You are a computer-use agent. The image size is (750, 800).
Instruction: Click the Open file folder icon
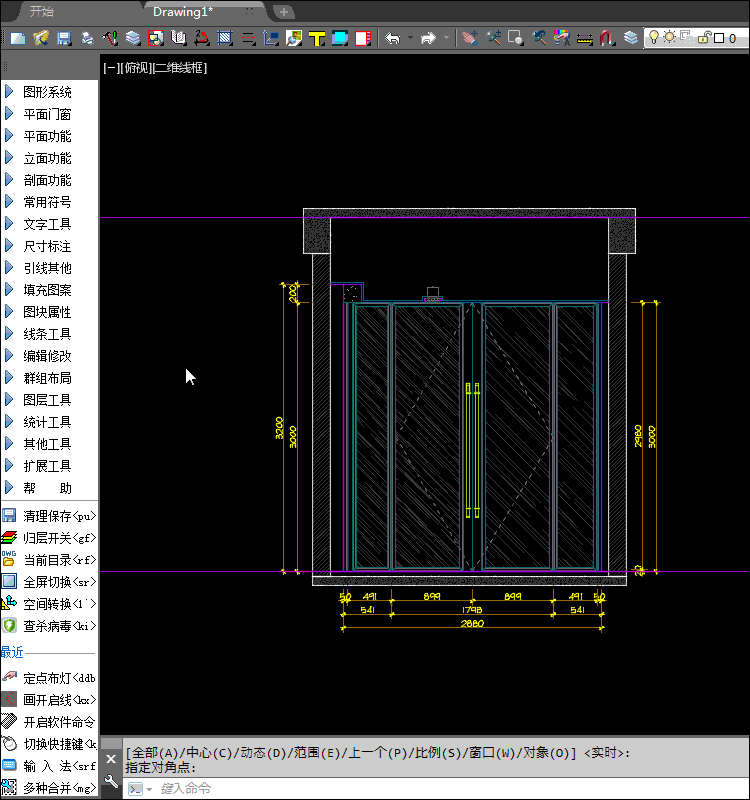coord(41,38)
